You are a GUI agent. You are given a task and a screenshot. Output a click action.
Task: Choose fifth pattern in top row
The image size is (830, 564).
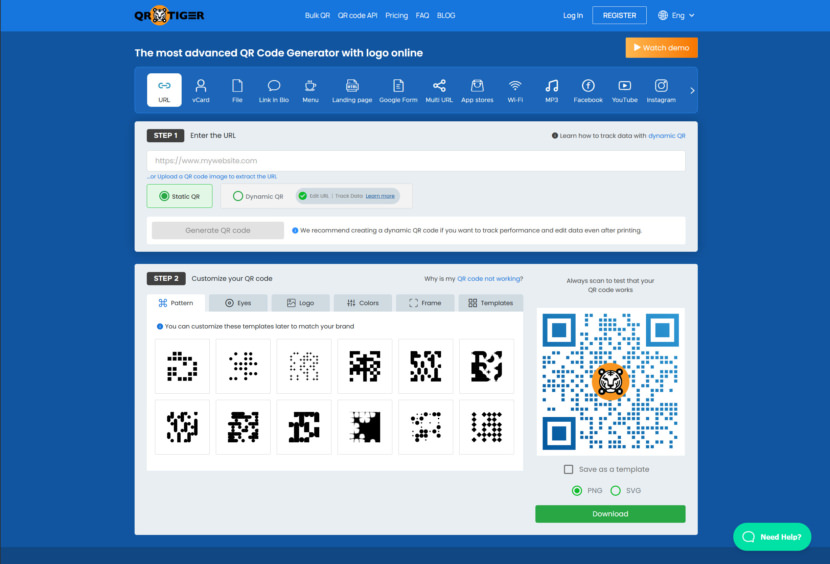[426, 366]
